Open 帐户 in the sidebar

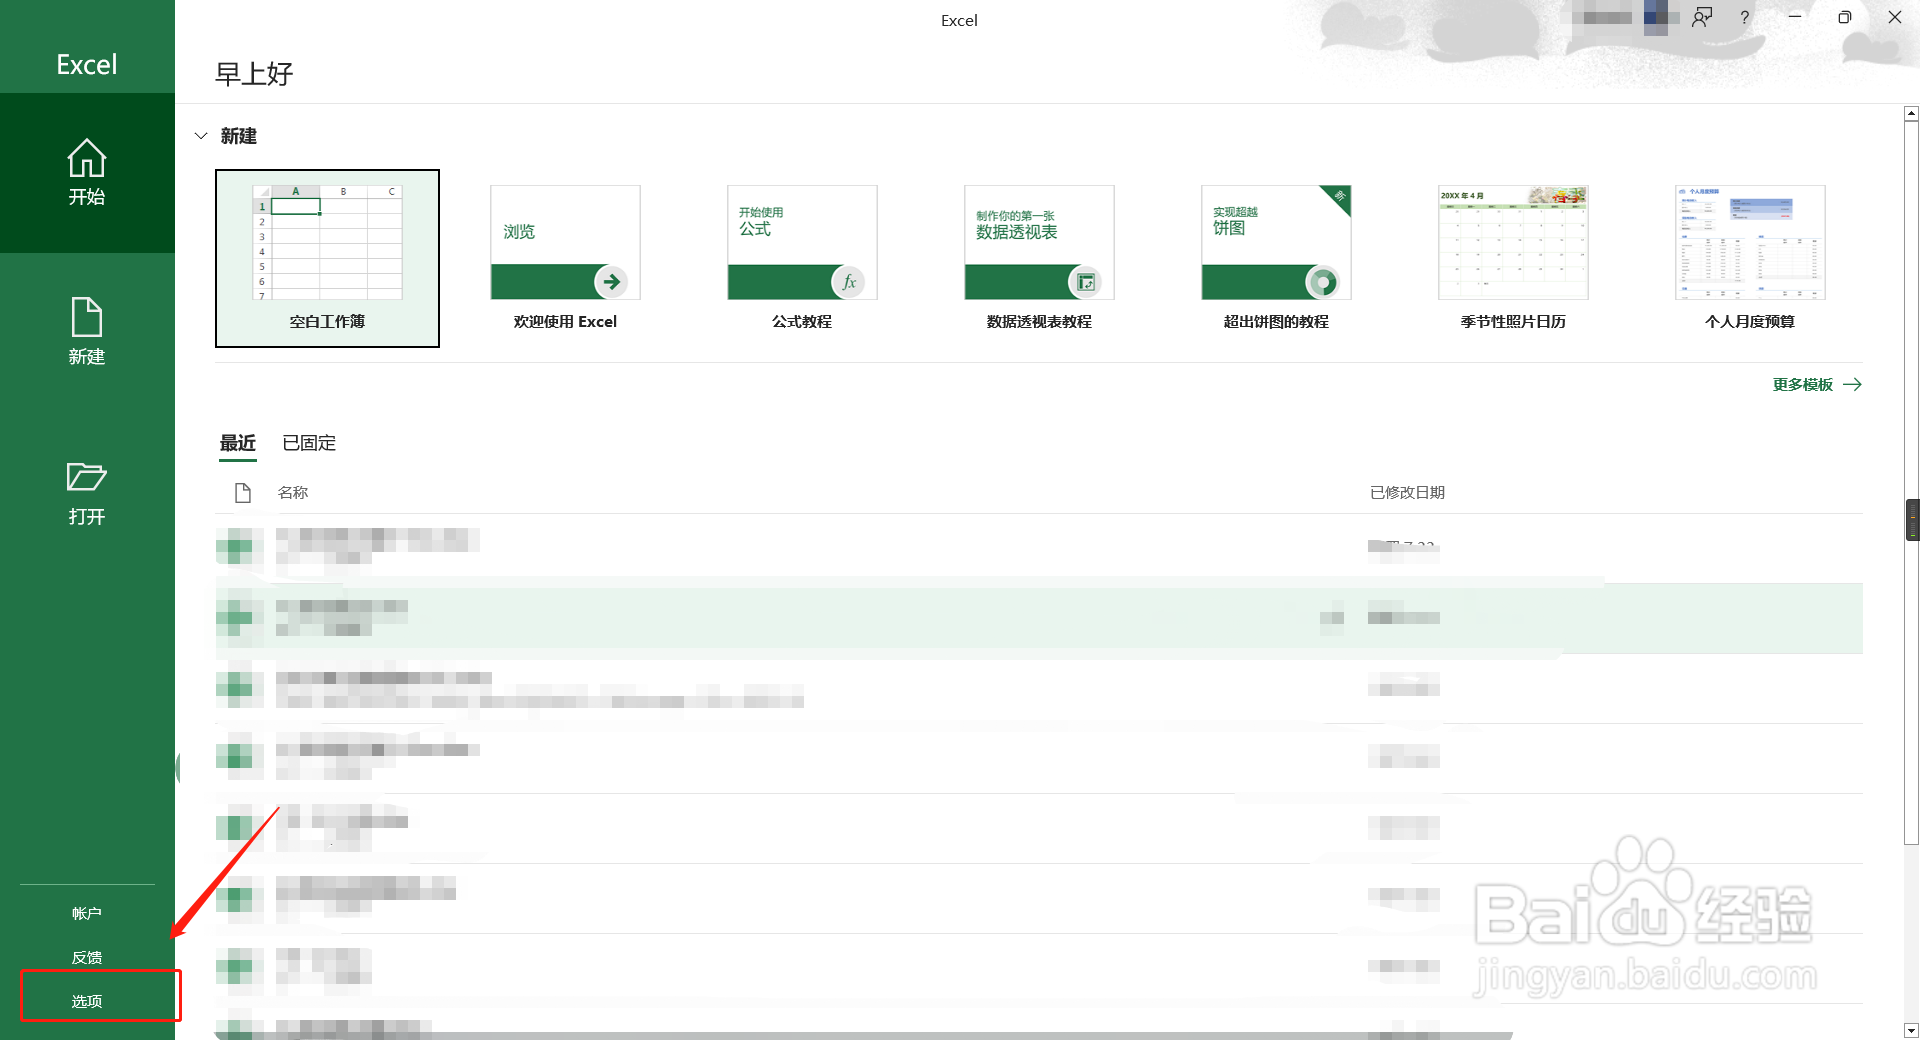[87, 913]
